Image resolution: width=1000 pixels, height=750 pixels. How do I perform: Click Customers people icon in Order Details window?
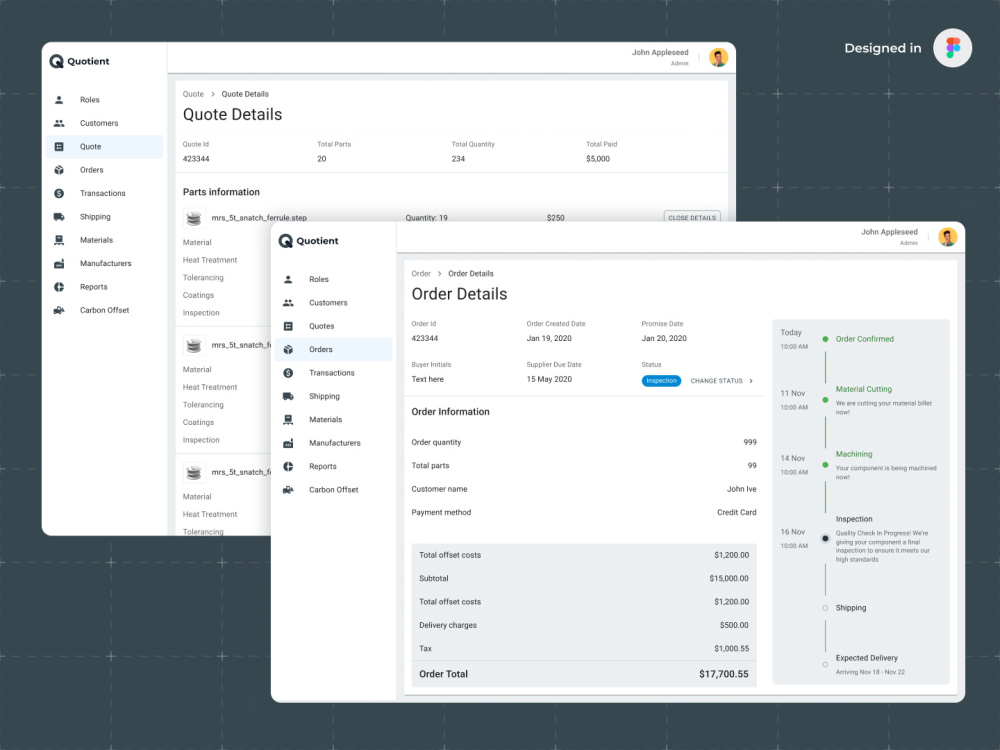288,303
